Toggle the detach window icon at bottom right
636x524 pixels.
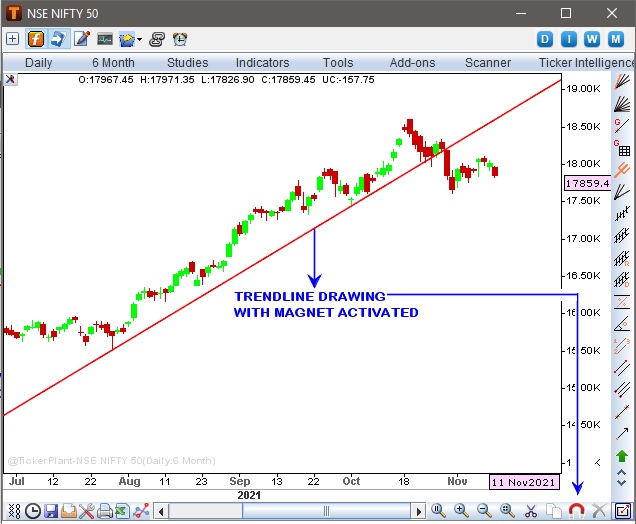[x=623, y=511]
